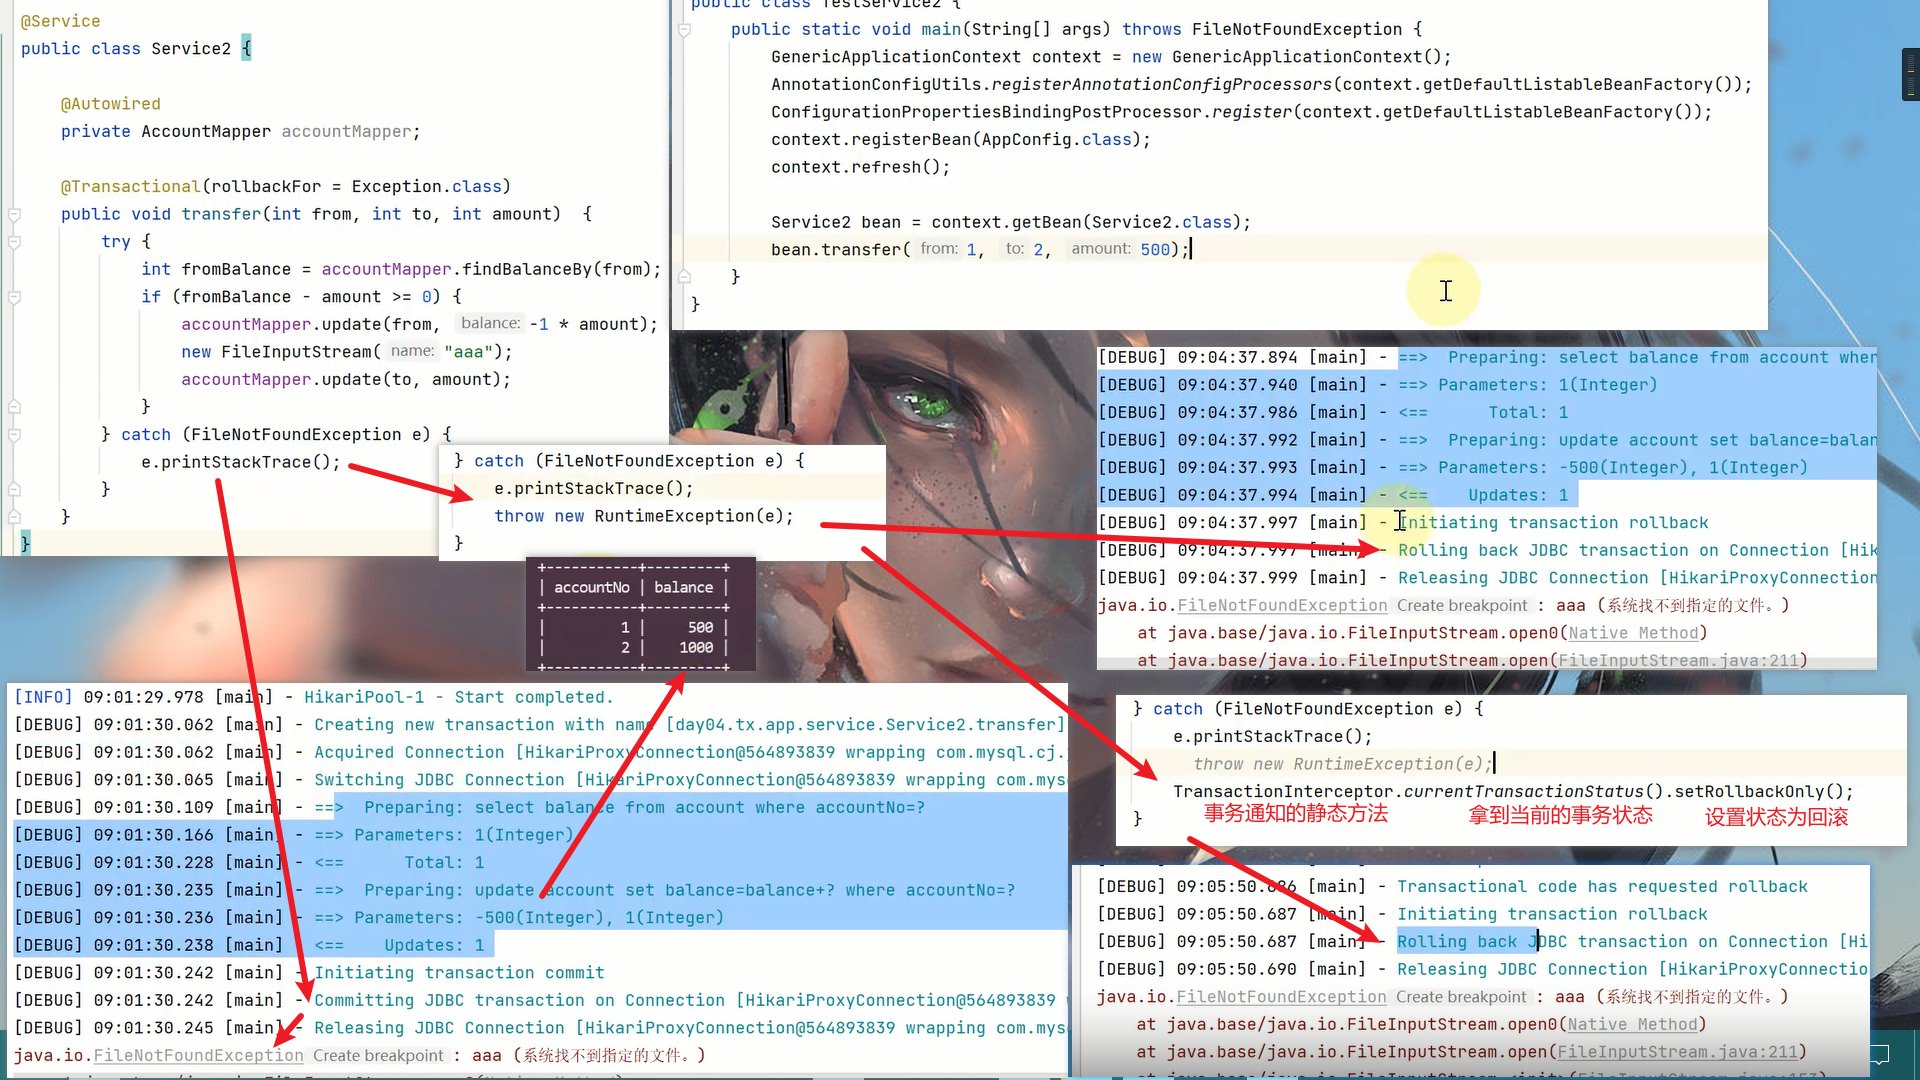Create breakpoint in 09:04:37 console output

click(1462, 606)
